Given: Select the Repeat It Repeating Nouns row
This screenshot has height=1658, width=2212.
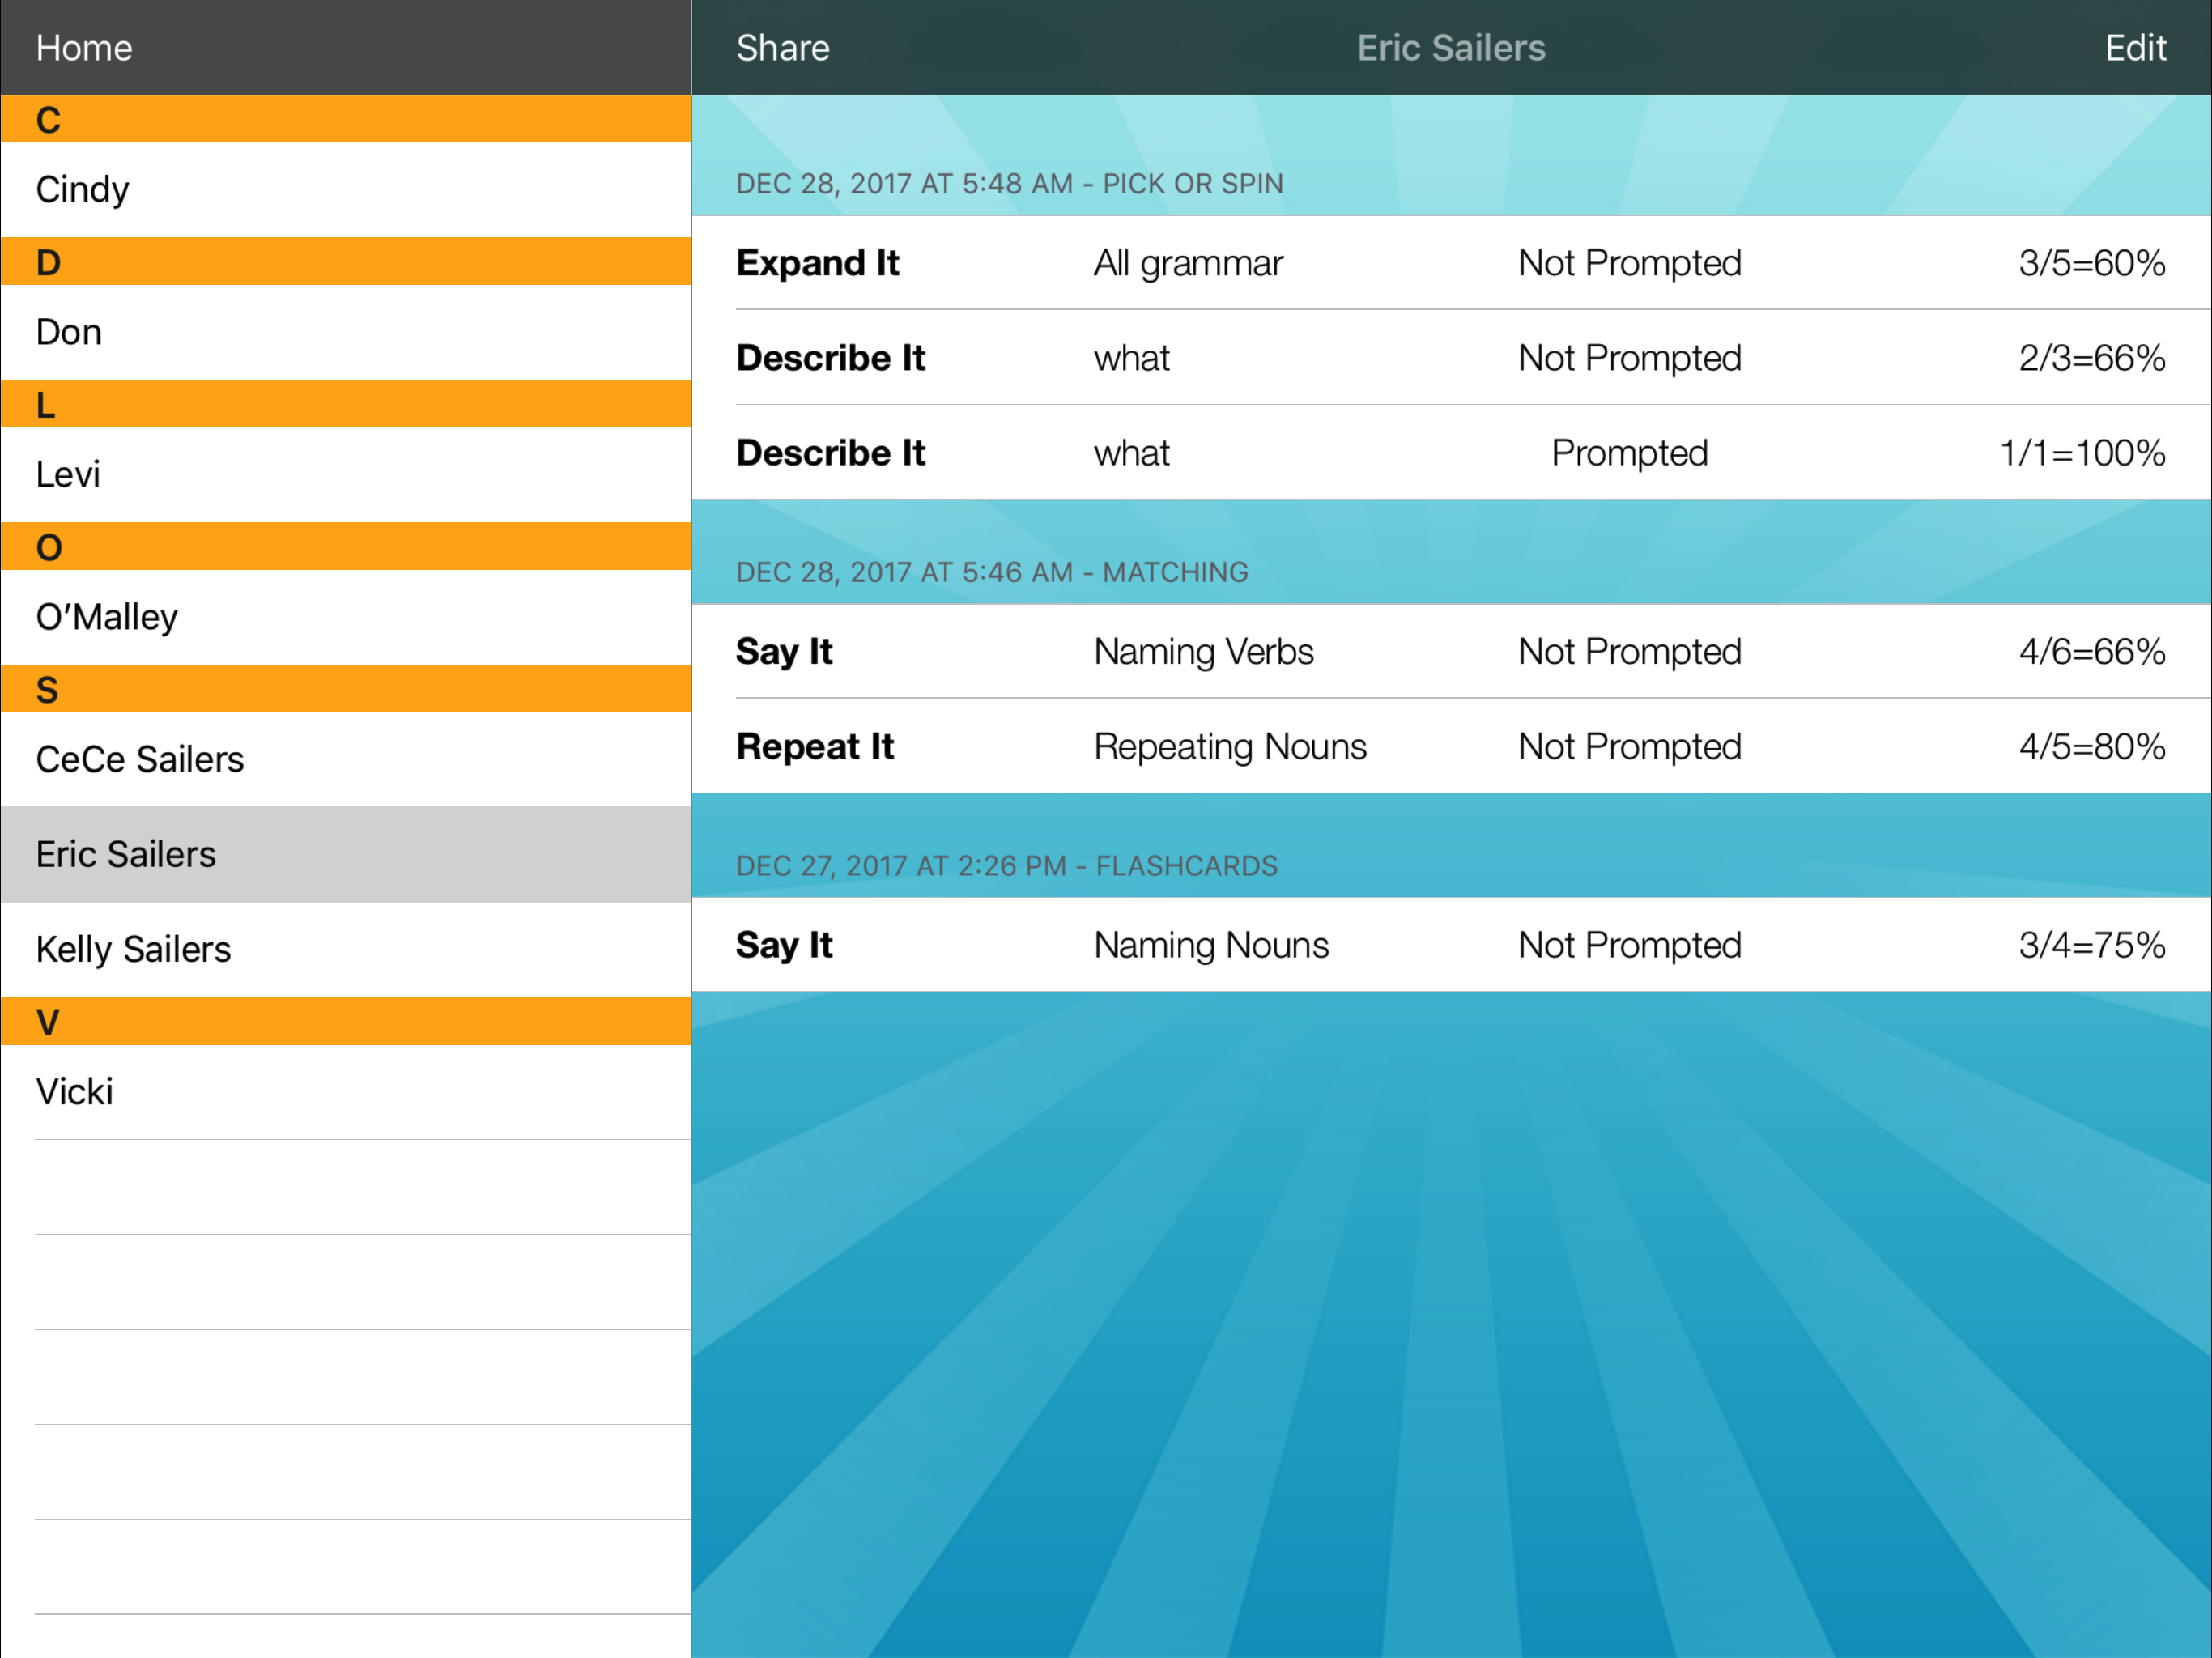Looking at the screenshot, I should 1450,747.
